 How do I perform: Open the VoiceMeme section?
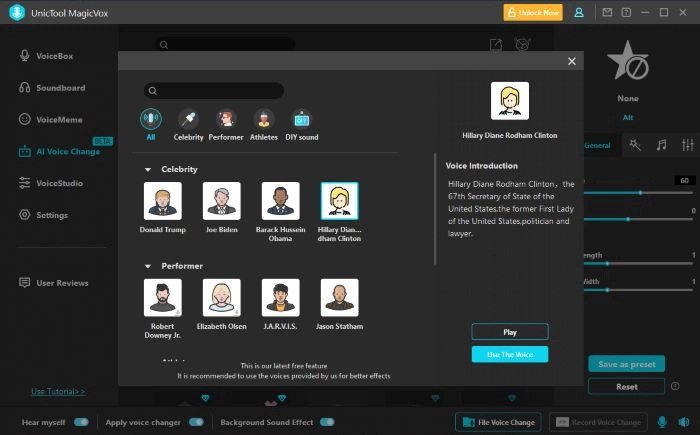[50, 119]
